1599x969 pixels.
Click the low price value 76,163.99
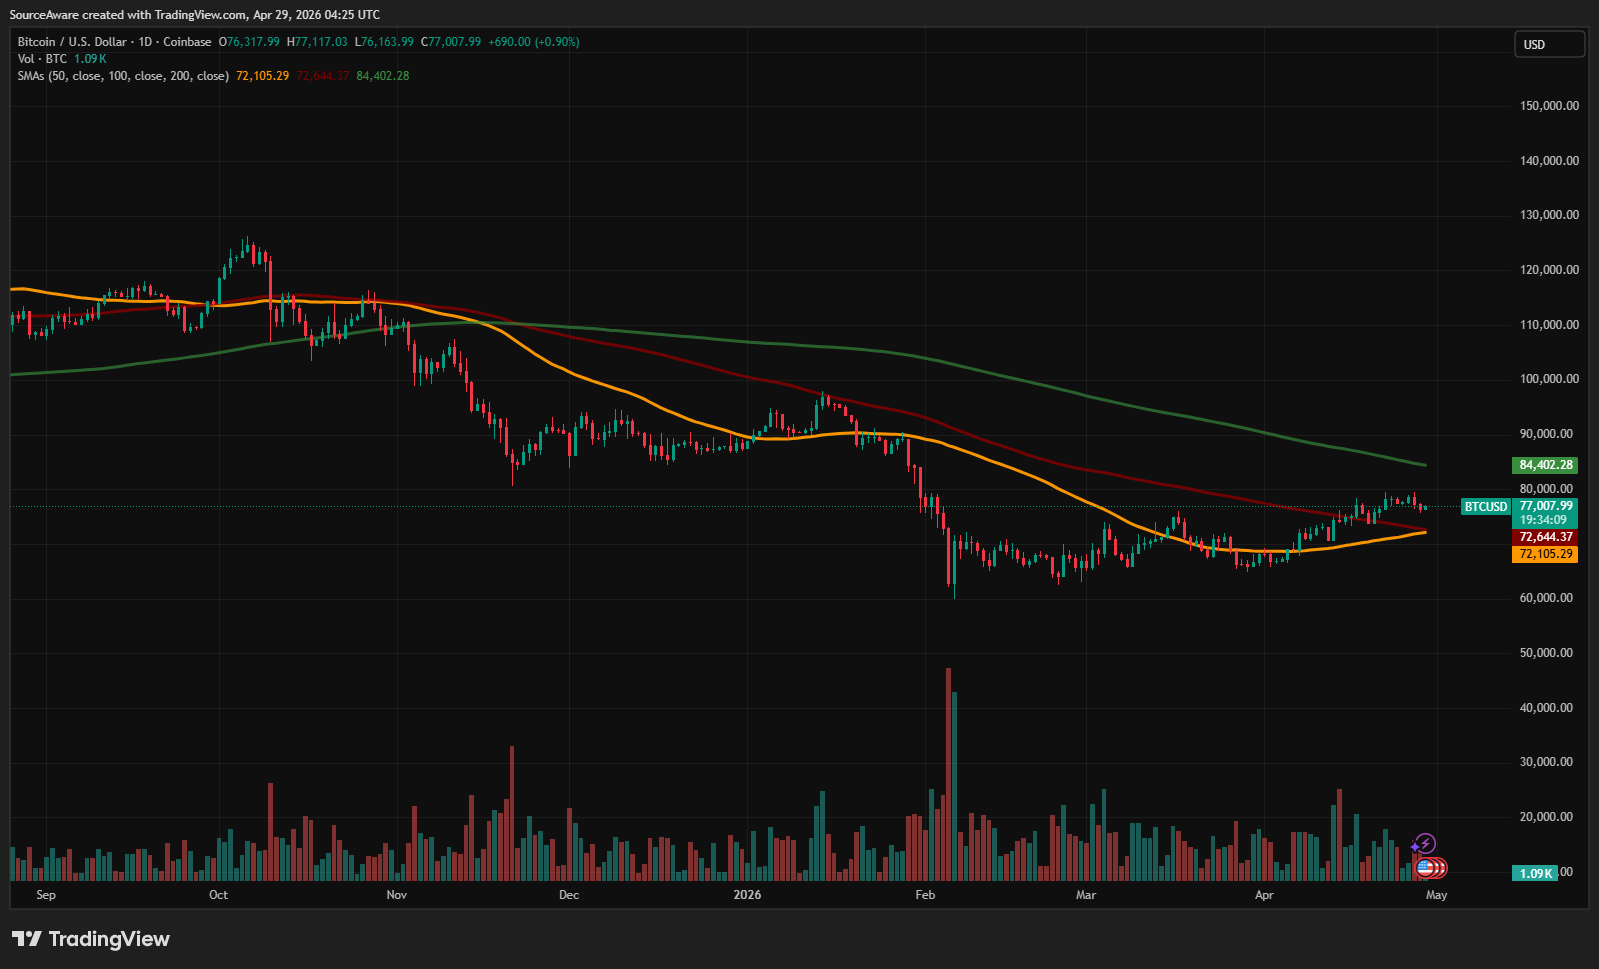(385, 42)
